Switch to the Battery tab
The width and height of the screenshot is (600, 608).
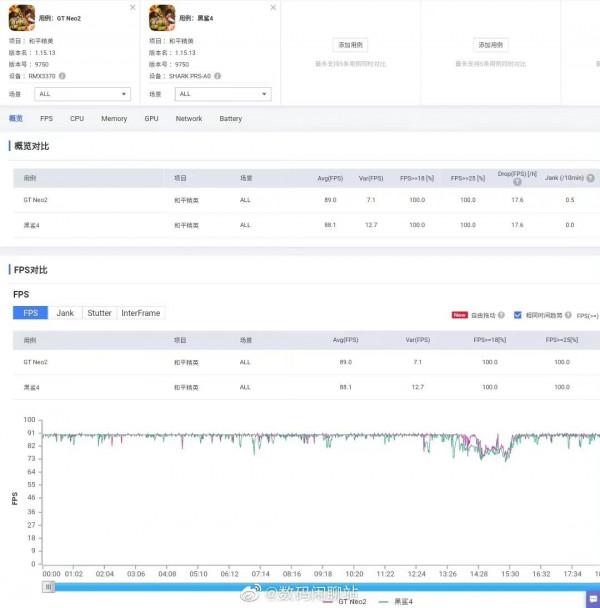pos(230,119)
